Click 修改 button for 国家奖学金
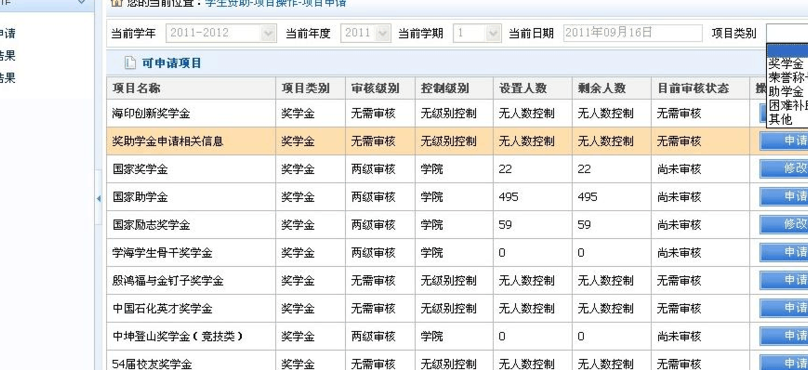Screen dimensions: 808x370 pyautogui.click(x=784, y=169)
